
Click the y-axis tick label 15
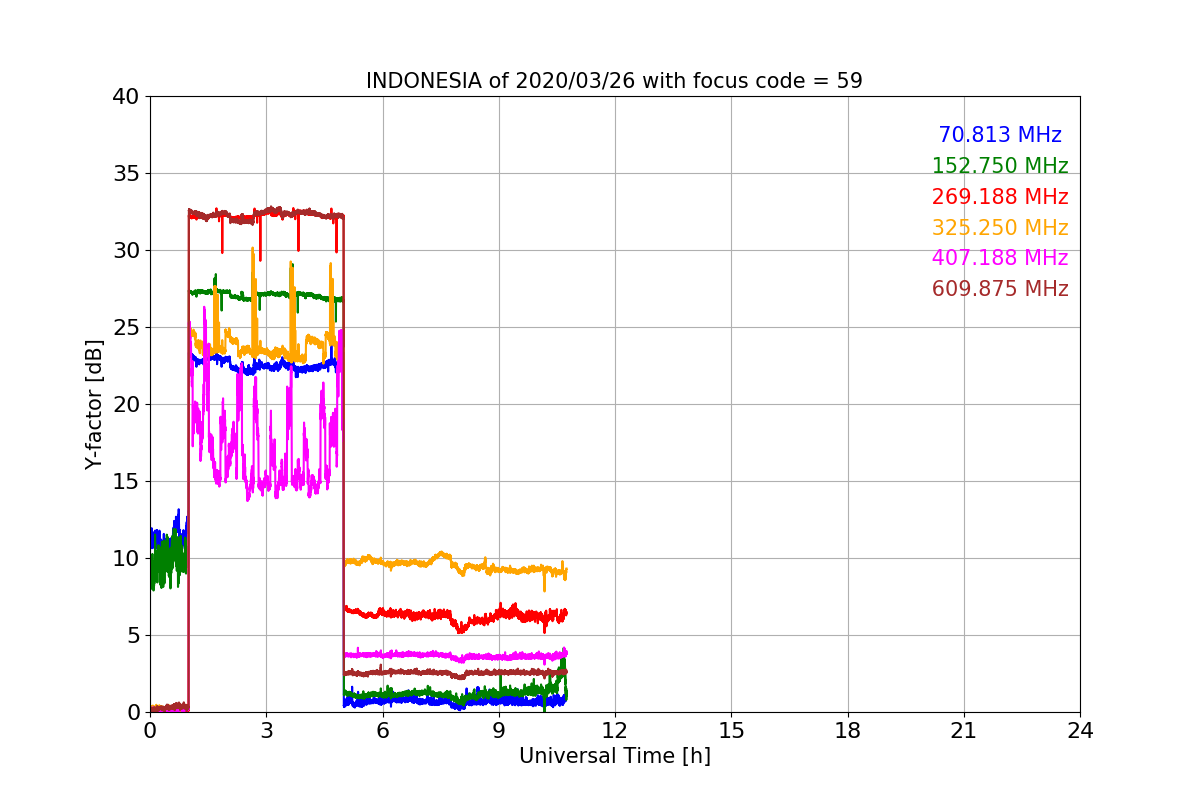126,482
